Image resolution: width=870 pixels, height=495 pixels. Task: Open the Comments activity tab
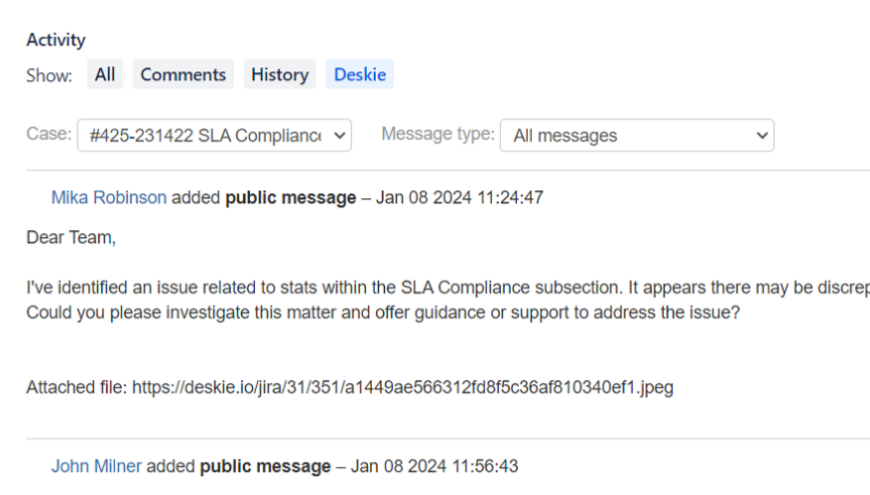[x=183, y=75]
